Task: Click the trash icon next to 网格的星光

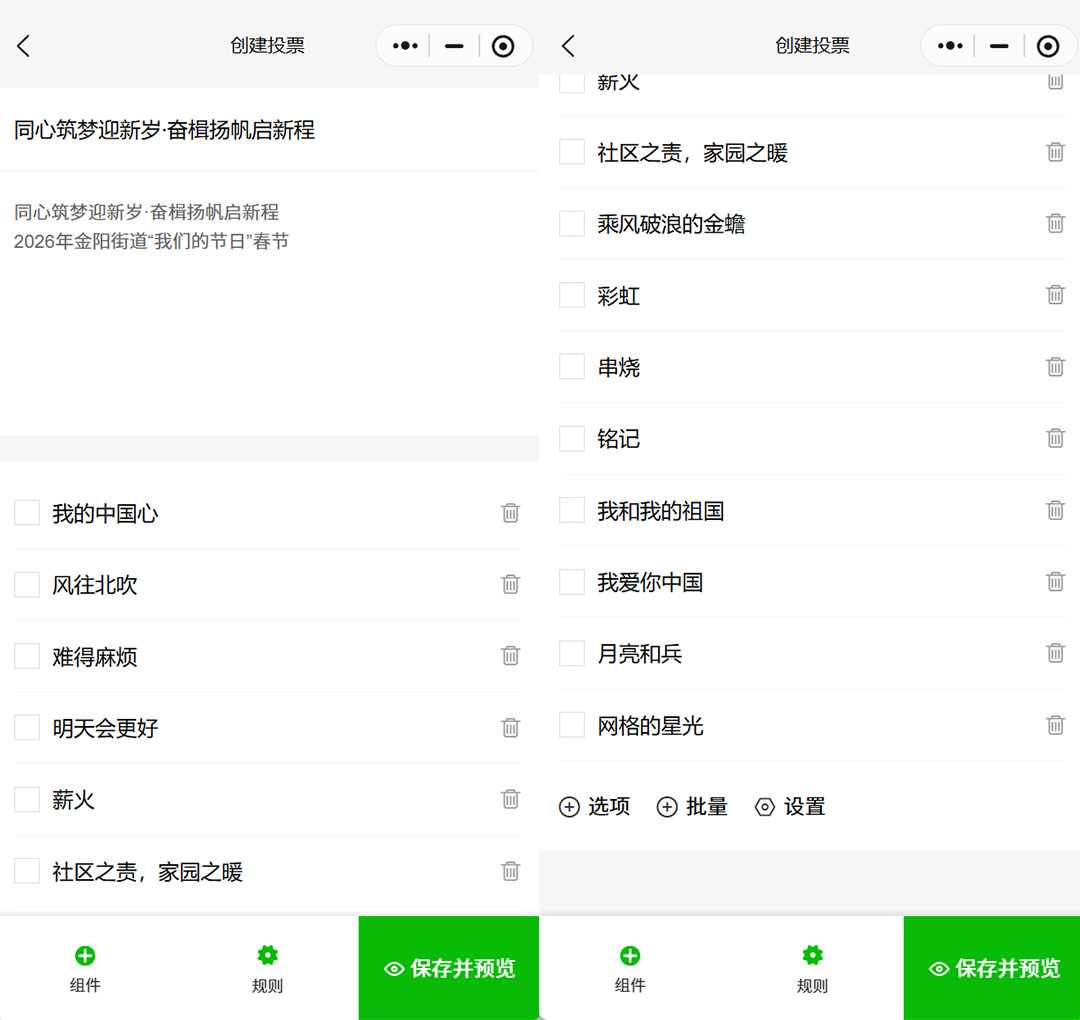Action: pos(1055,725)
